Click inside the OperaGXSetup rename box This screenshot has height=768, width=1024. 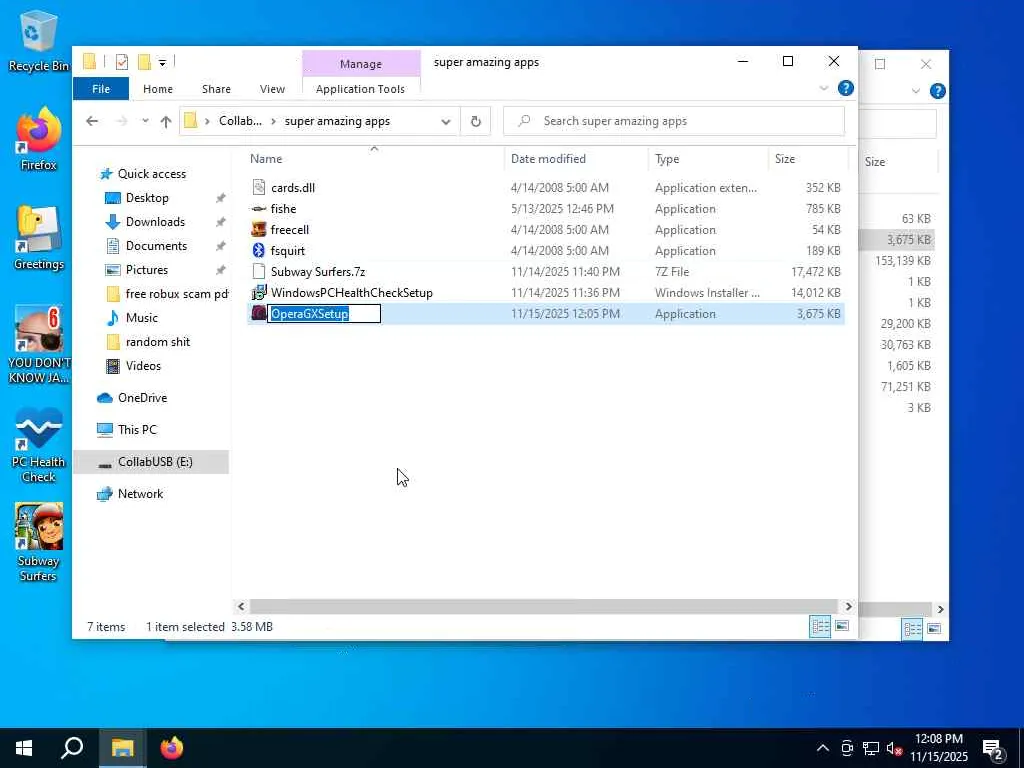[x=324, y=313]
